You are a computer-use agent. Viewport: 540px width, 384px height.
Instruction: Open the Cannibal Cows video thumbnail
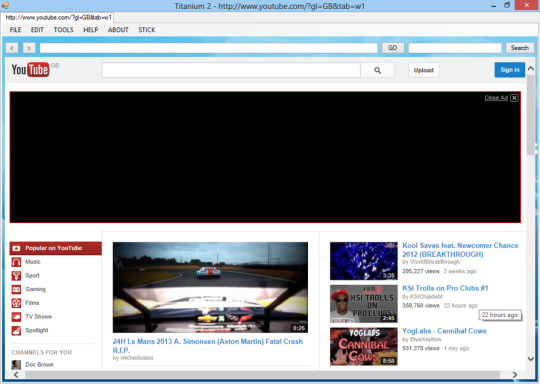tap(364, 346)
